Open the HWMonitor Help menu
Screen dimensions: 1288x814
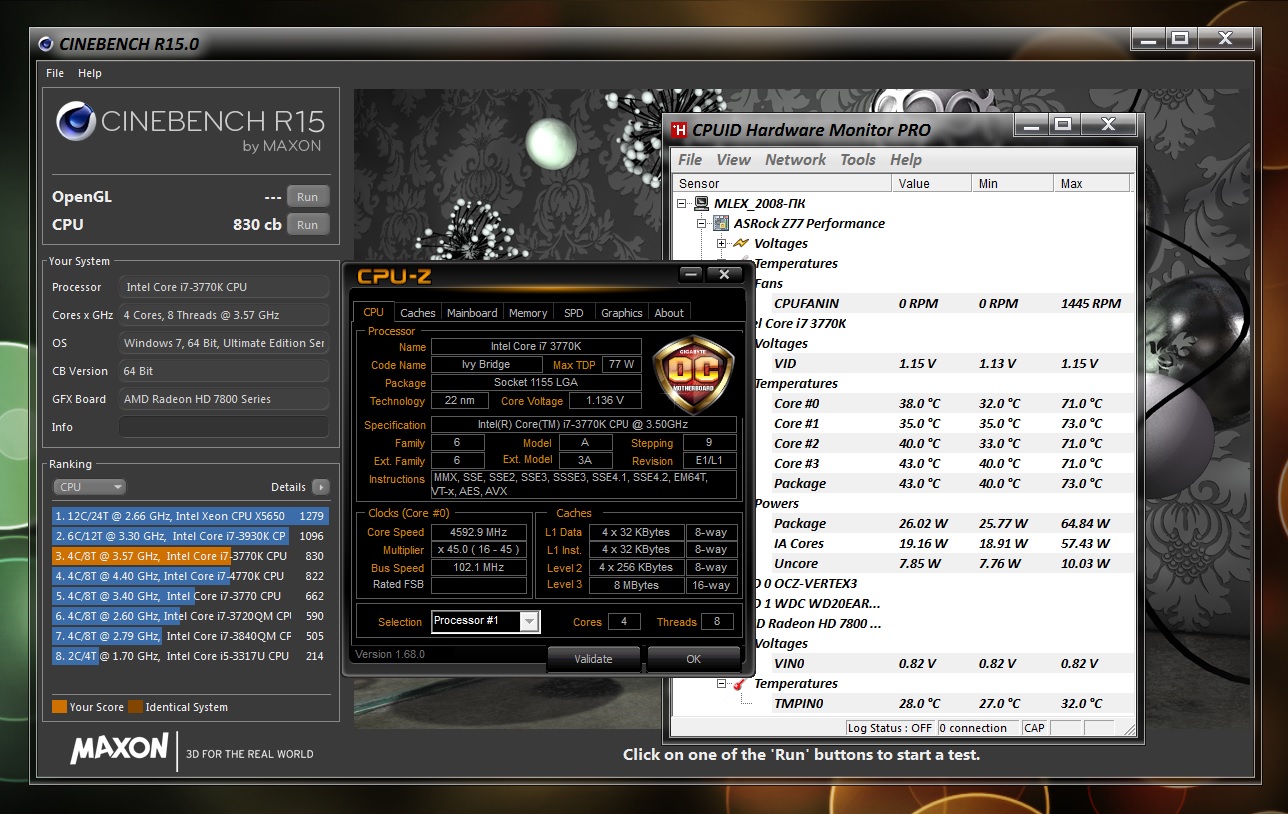tap(906, 159)
